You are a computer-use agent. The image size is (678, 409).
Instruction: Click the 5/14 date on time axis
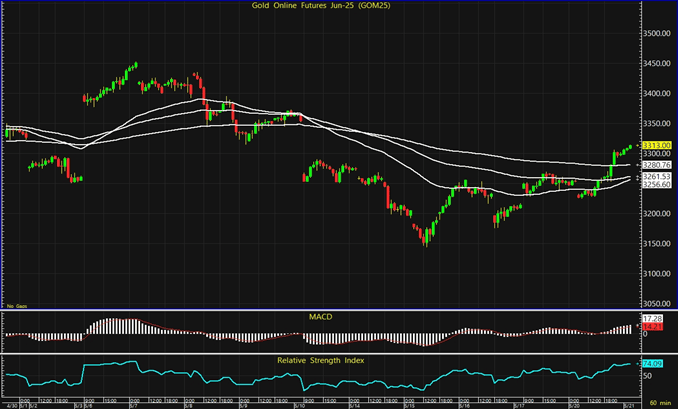click(x=353, y=405)
